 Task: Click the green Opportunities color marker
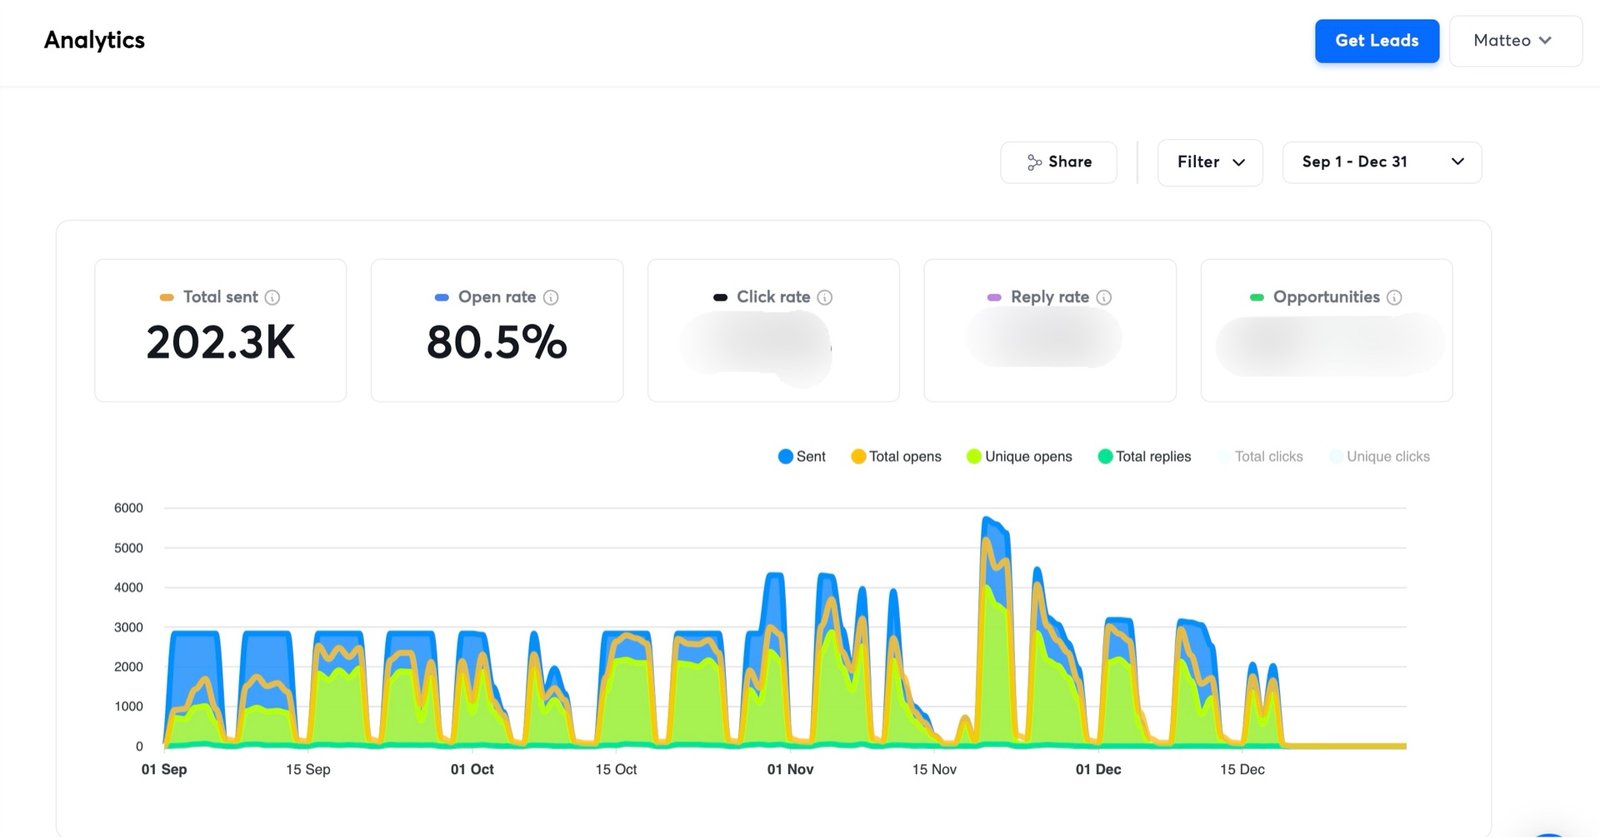tap(1257, 297)
